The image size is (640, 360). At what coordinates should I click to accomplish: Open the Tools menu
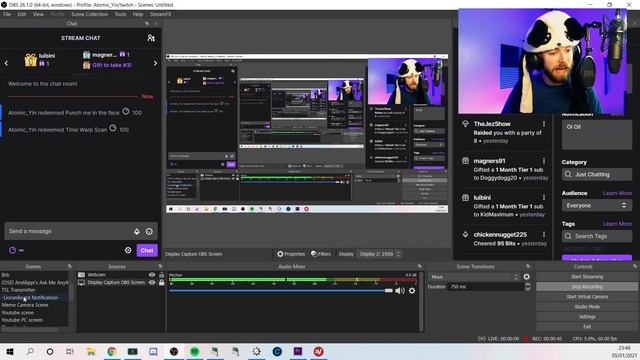[x=120, y=14]
